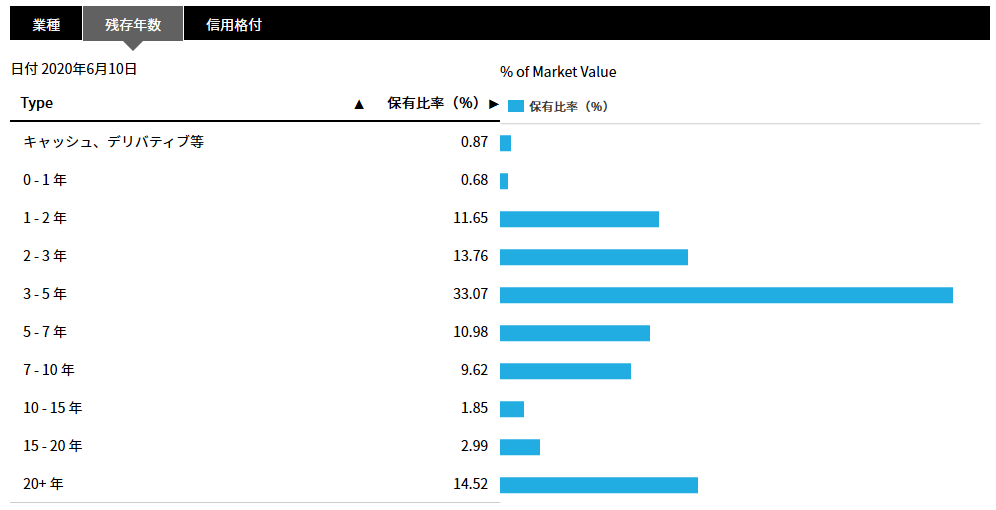The height and width of the screenshot is (510, 996).
Task: Click the 保有比率（%） column header
Action: [x=433, y=103]
